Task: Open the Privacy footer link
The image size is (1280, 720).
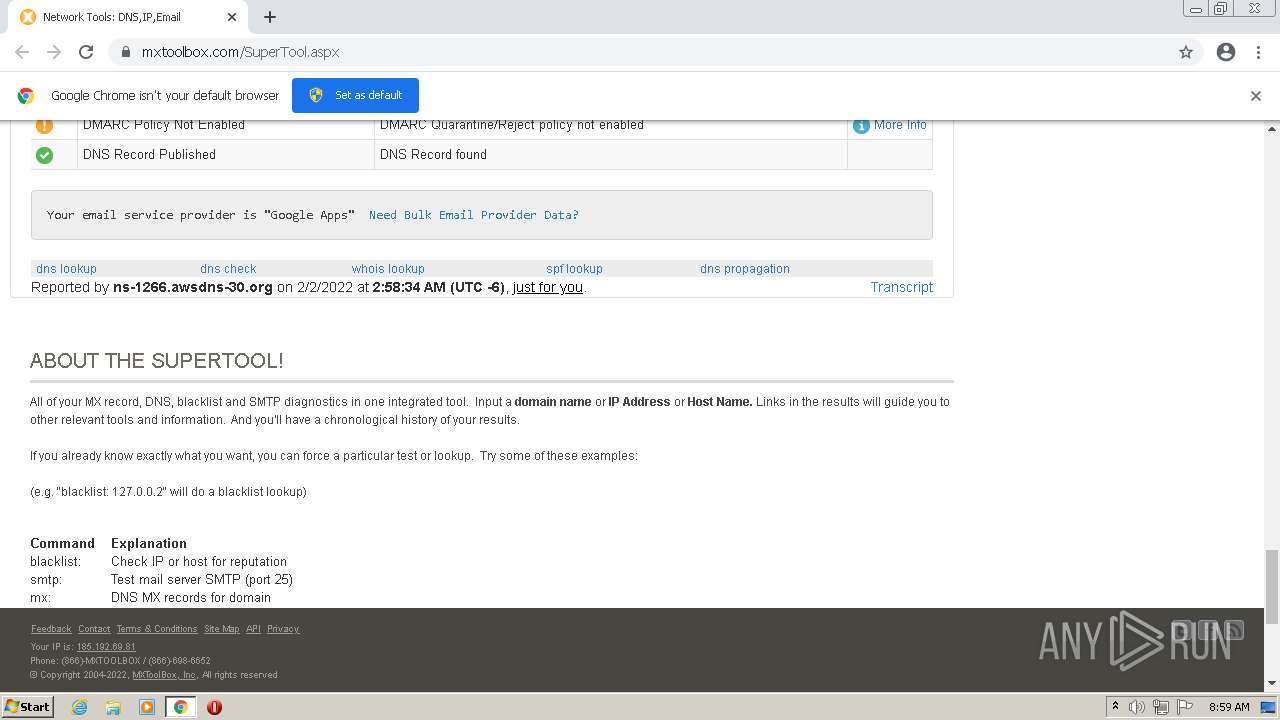Action: point(283,629)
